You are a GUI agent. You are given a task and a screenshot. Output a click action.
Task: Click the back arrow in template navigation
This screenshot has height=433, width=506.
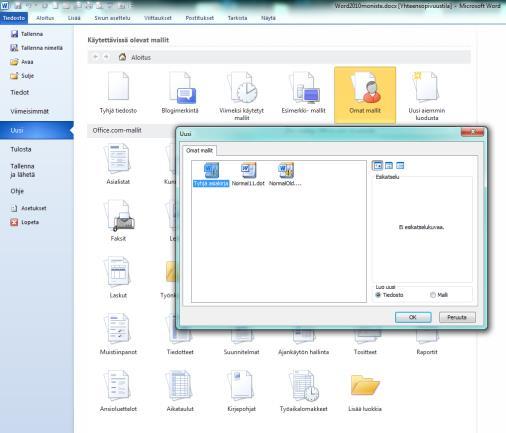coord(95,57)
